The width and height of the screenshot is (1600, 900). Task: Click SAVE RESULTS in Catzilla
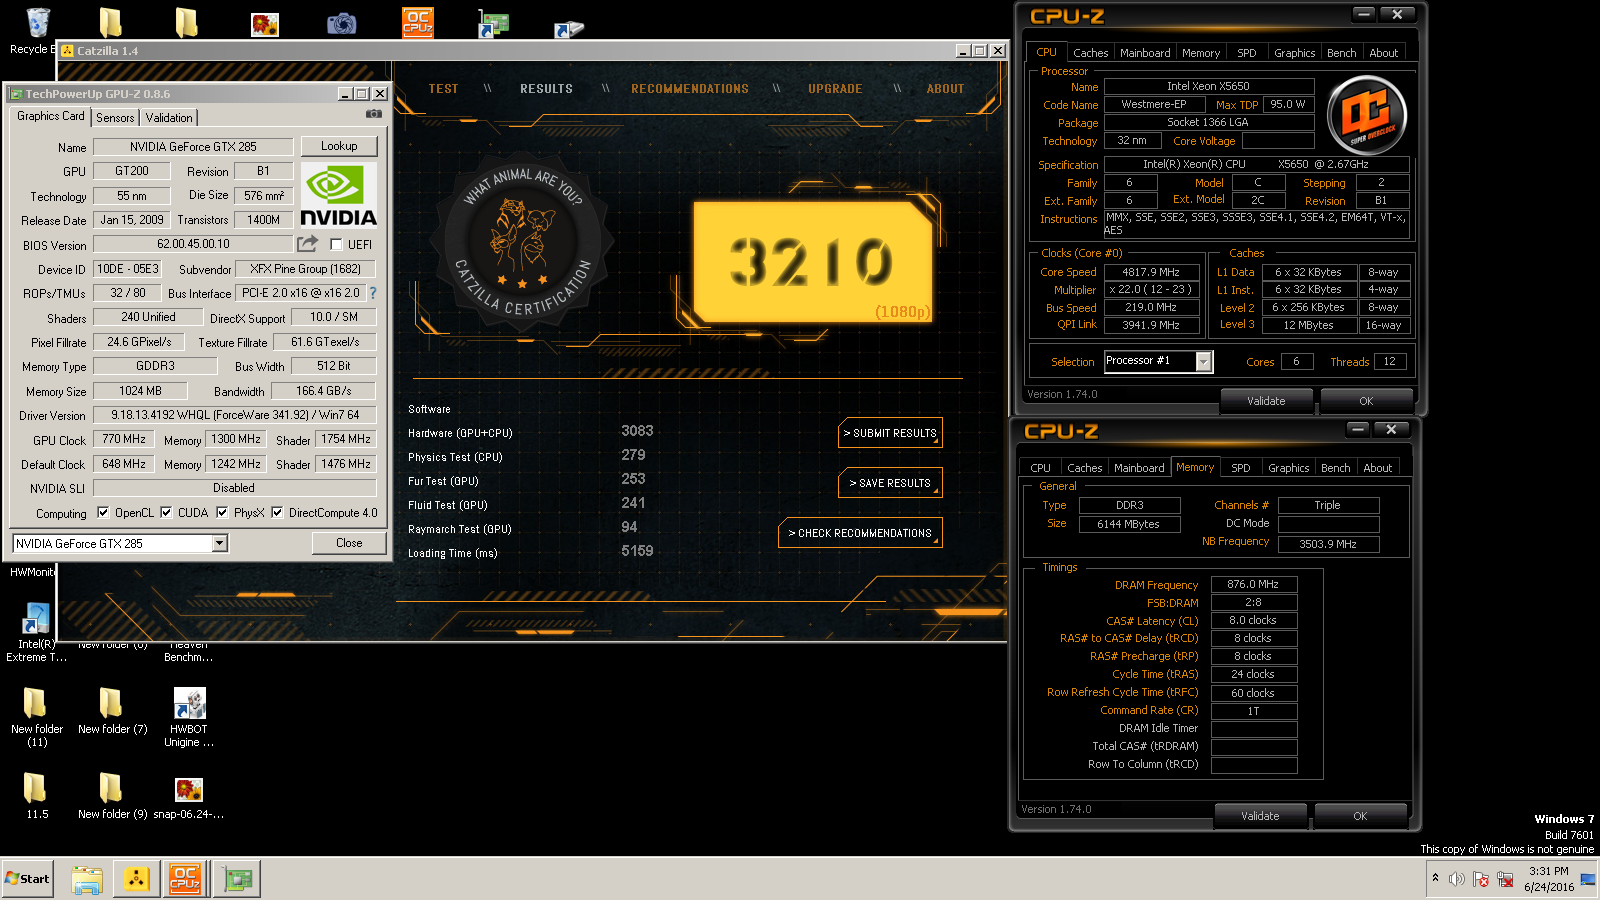[890, 483]
